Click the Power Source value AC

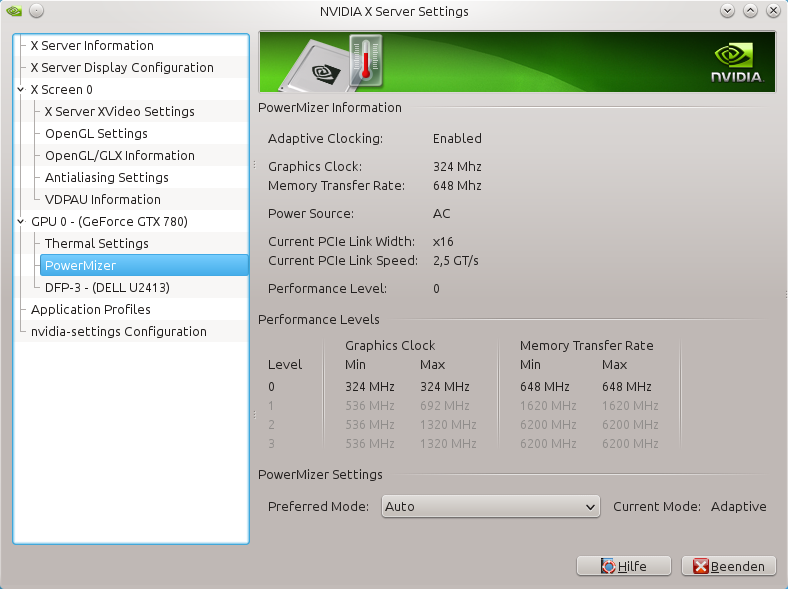point(441,214)
